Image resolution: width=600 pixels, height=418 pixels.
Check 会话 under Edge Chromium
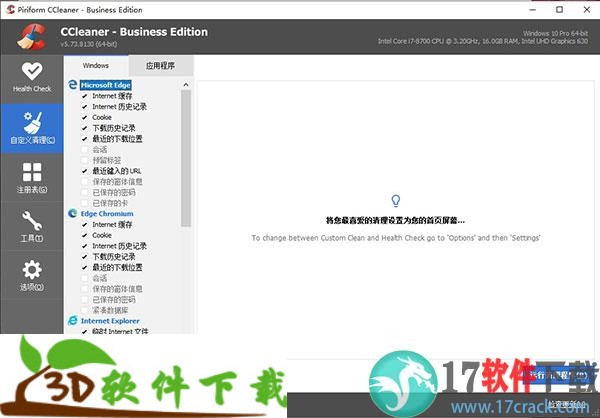[85, 278]
